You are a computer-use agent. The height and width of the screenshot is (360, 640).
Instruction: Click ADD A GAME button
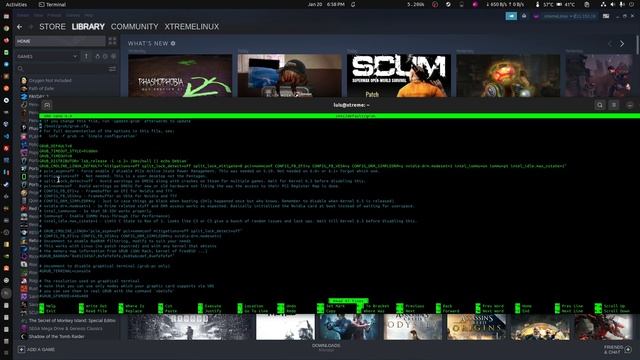tap(36, 349)
